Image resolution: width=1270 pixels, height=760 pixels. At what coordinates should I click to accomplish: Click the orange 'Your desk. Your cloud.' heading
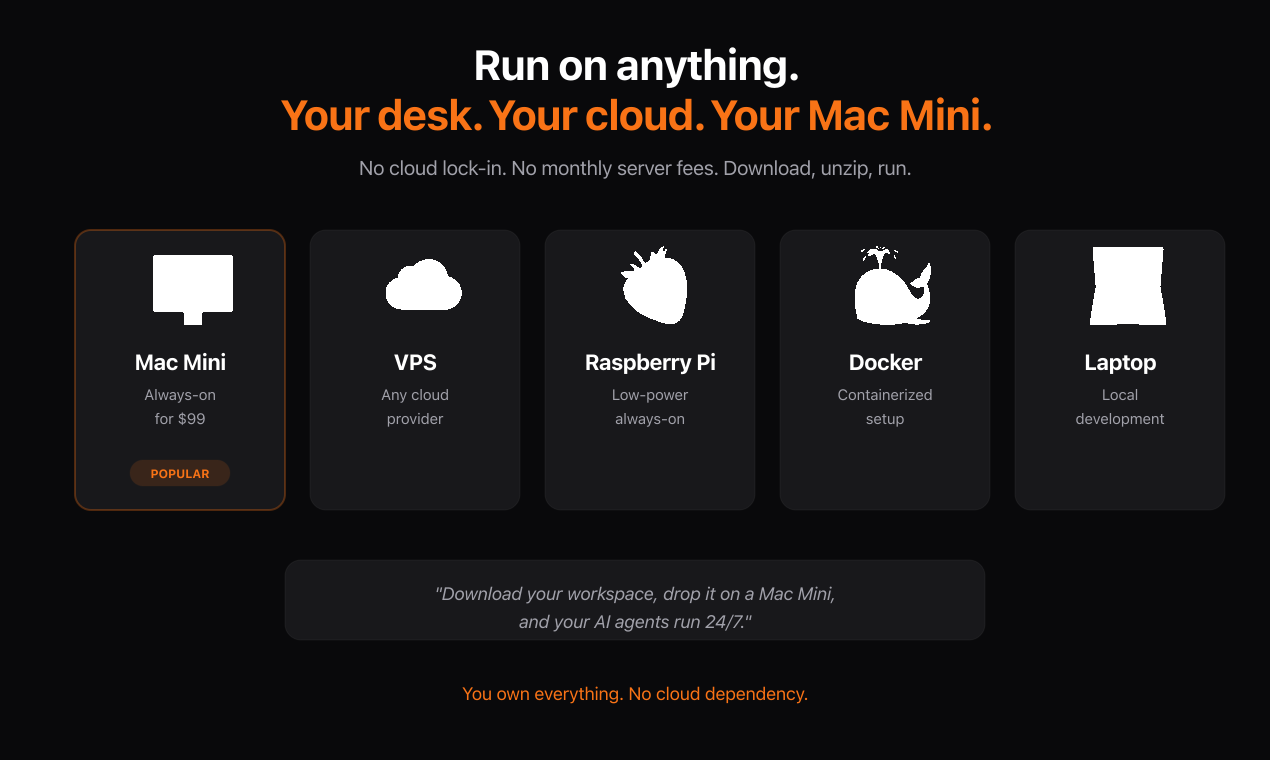pos(636,116)
